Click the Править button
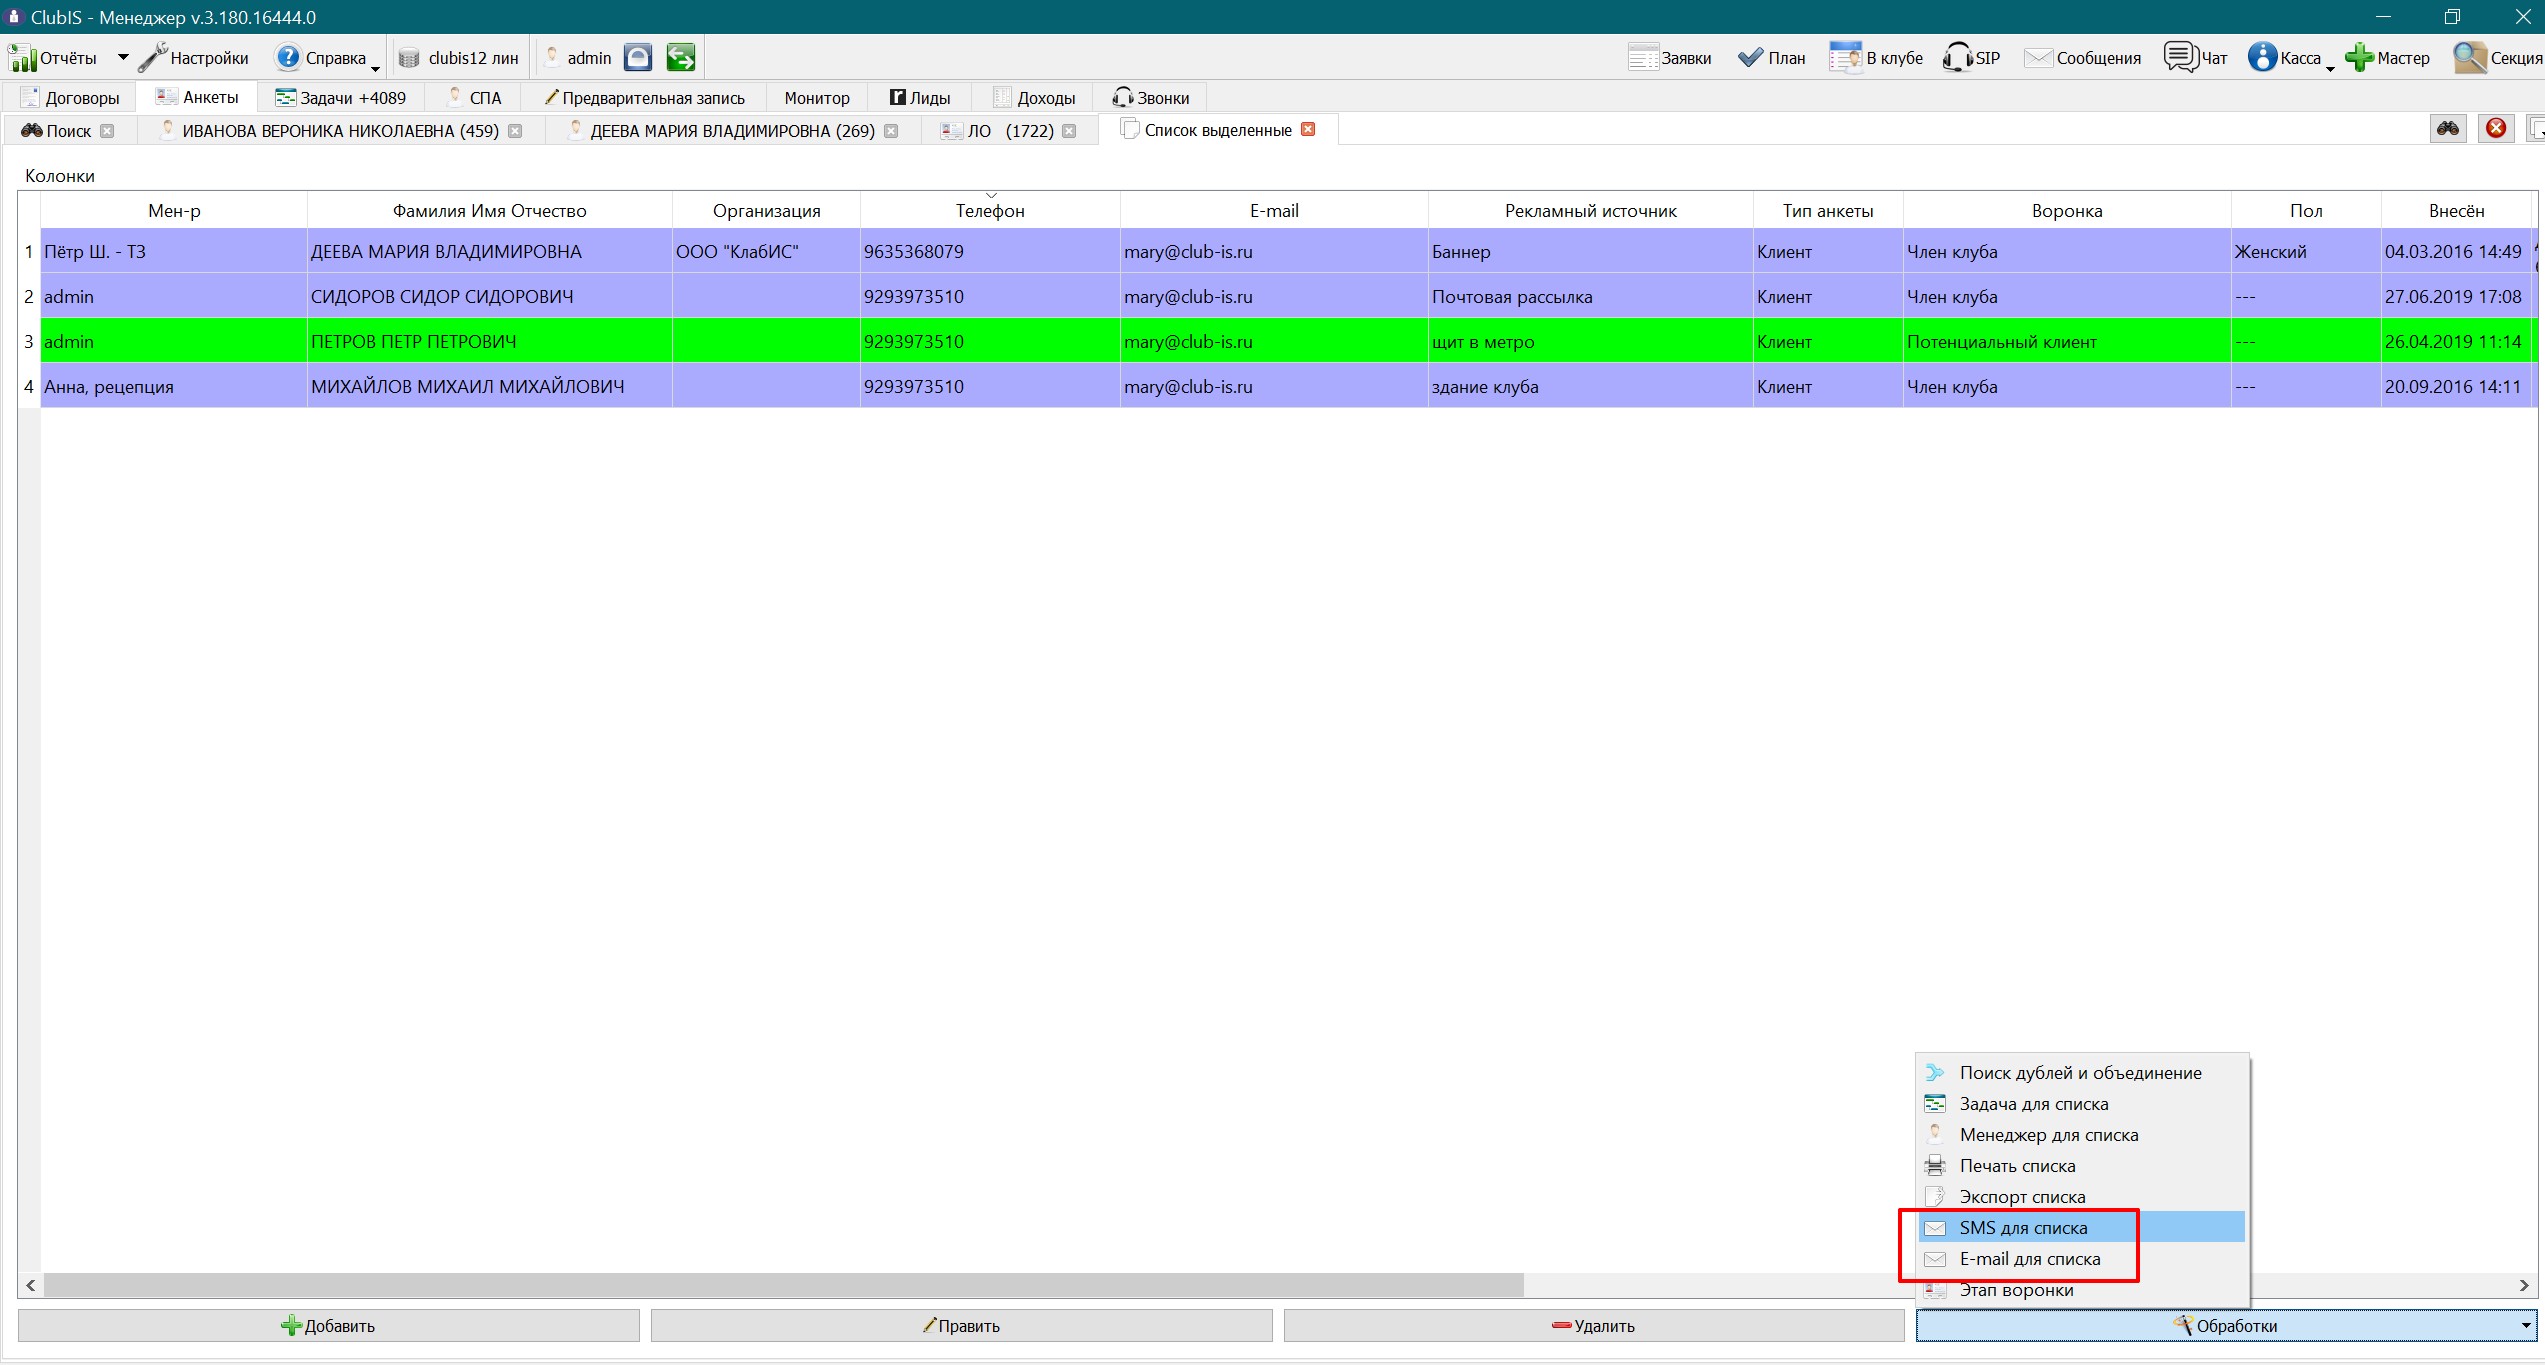 (x=961, y=1326)
